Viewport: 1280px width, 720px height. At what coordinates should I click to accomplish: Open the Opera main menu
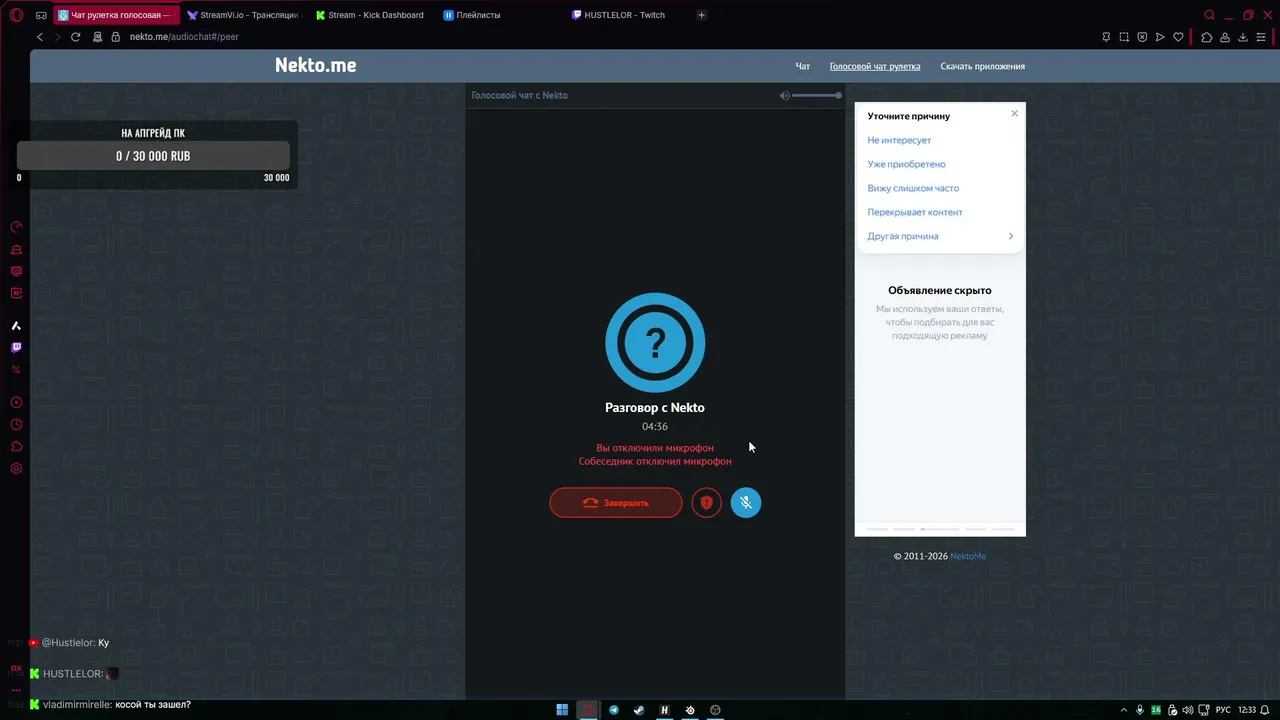16,15
